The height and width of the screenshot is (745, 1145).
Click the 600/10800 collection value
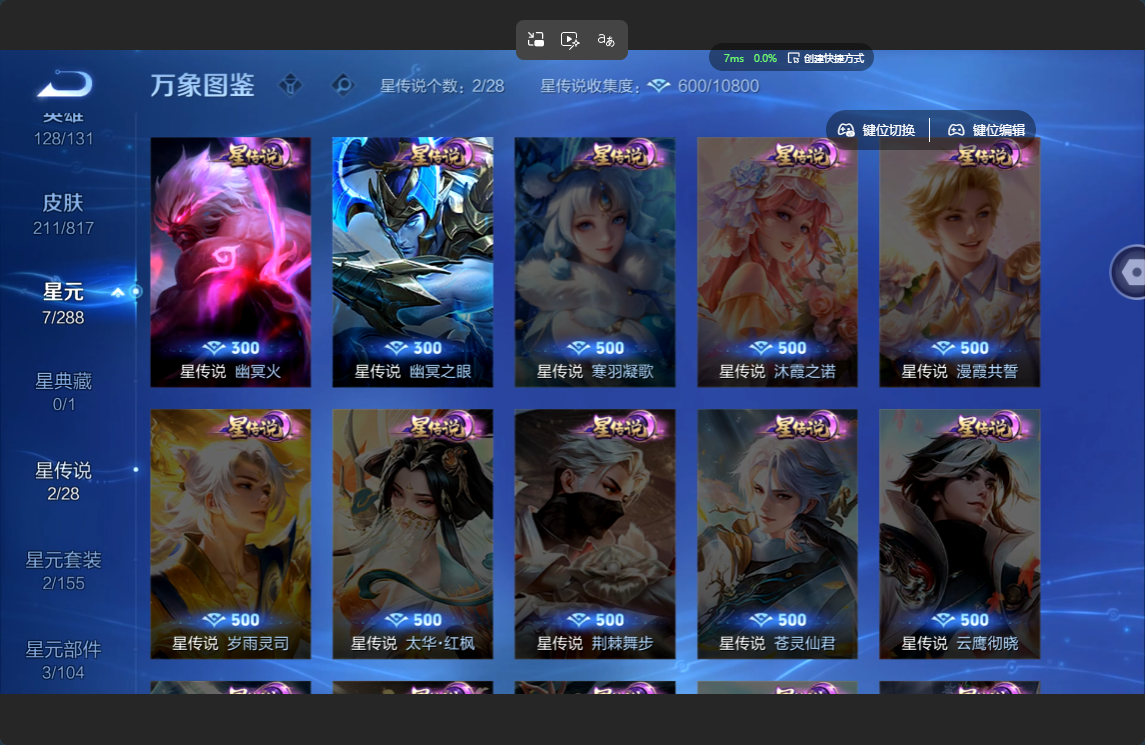[x=719, y=86]
